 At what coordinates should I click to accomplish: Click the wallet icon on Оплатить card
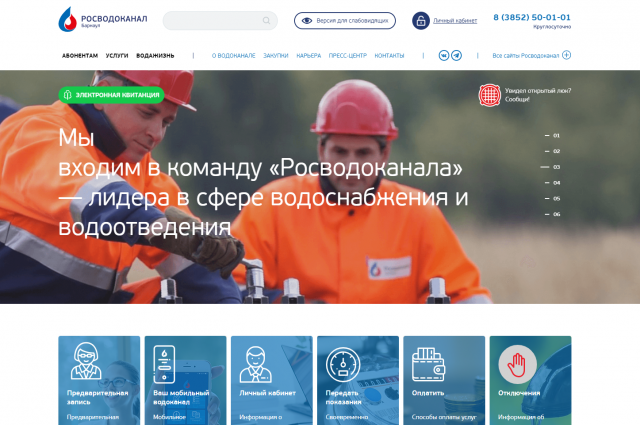point(428,364)
